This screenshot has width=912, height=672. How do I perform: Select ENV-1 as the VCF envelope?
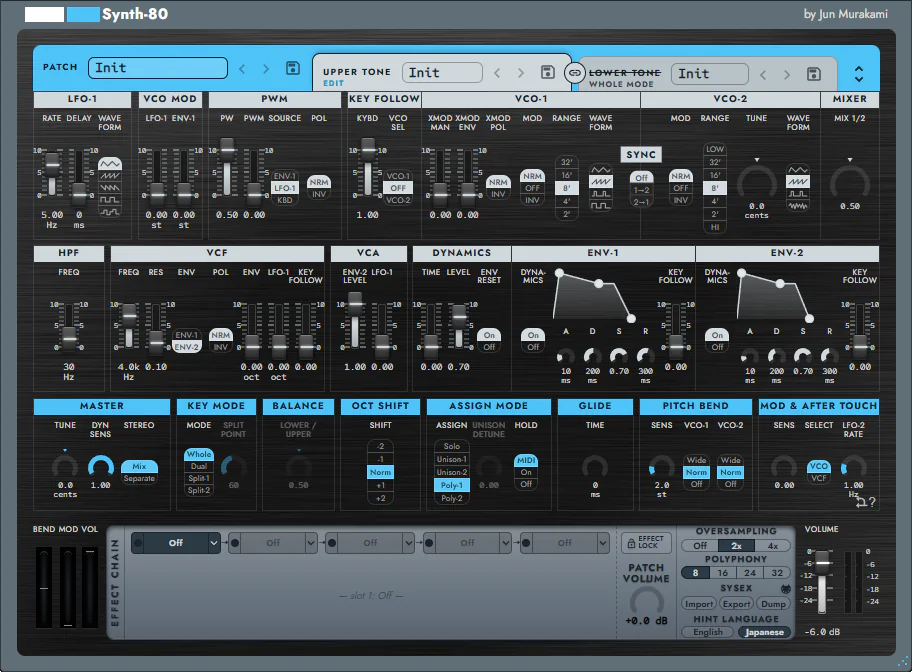tap(187, 335)
